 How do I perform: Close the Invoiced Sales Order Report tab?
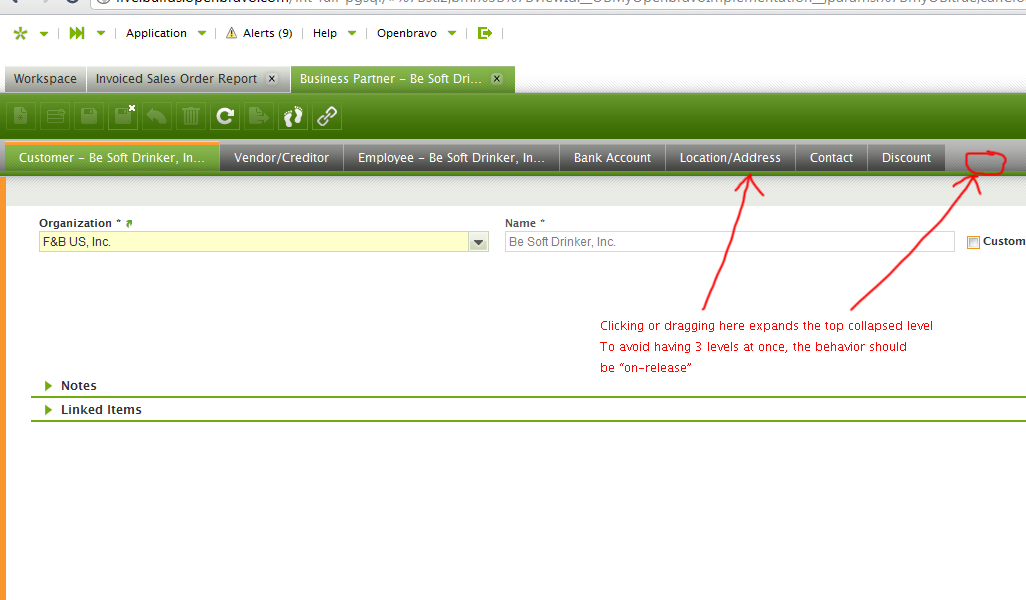point(272,79)
